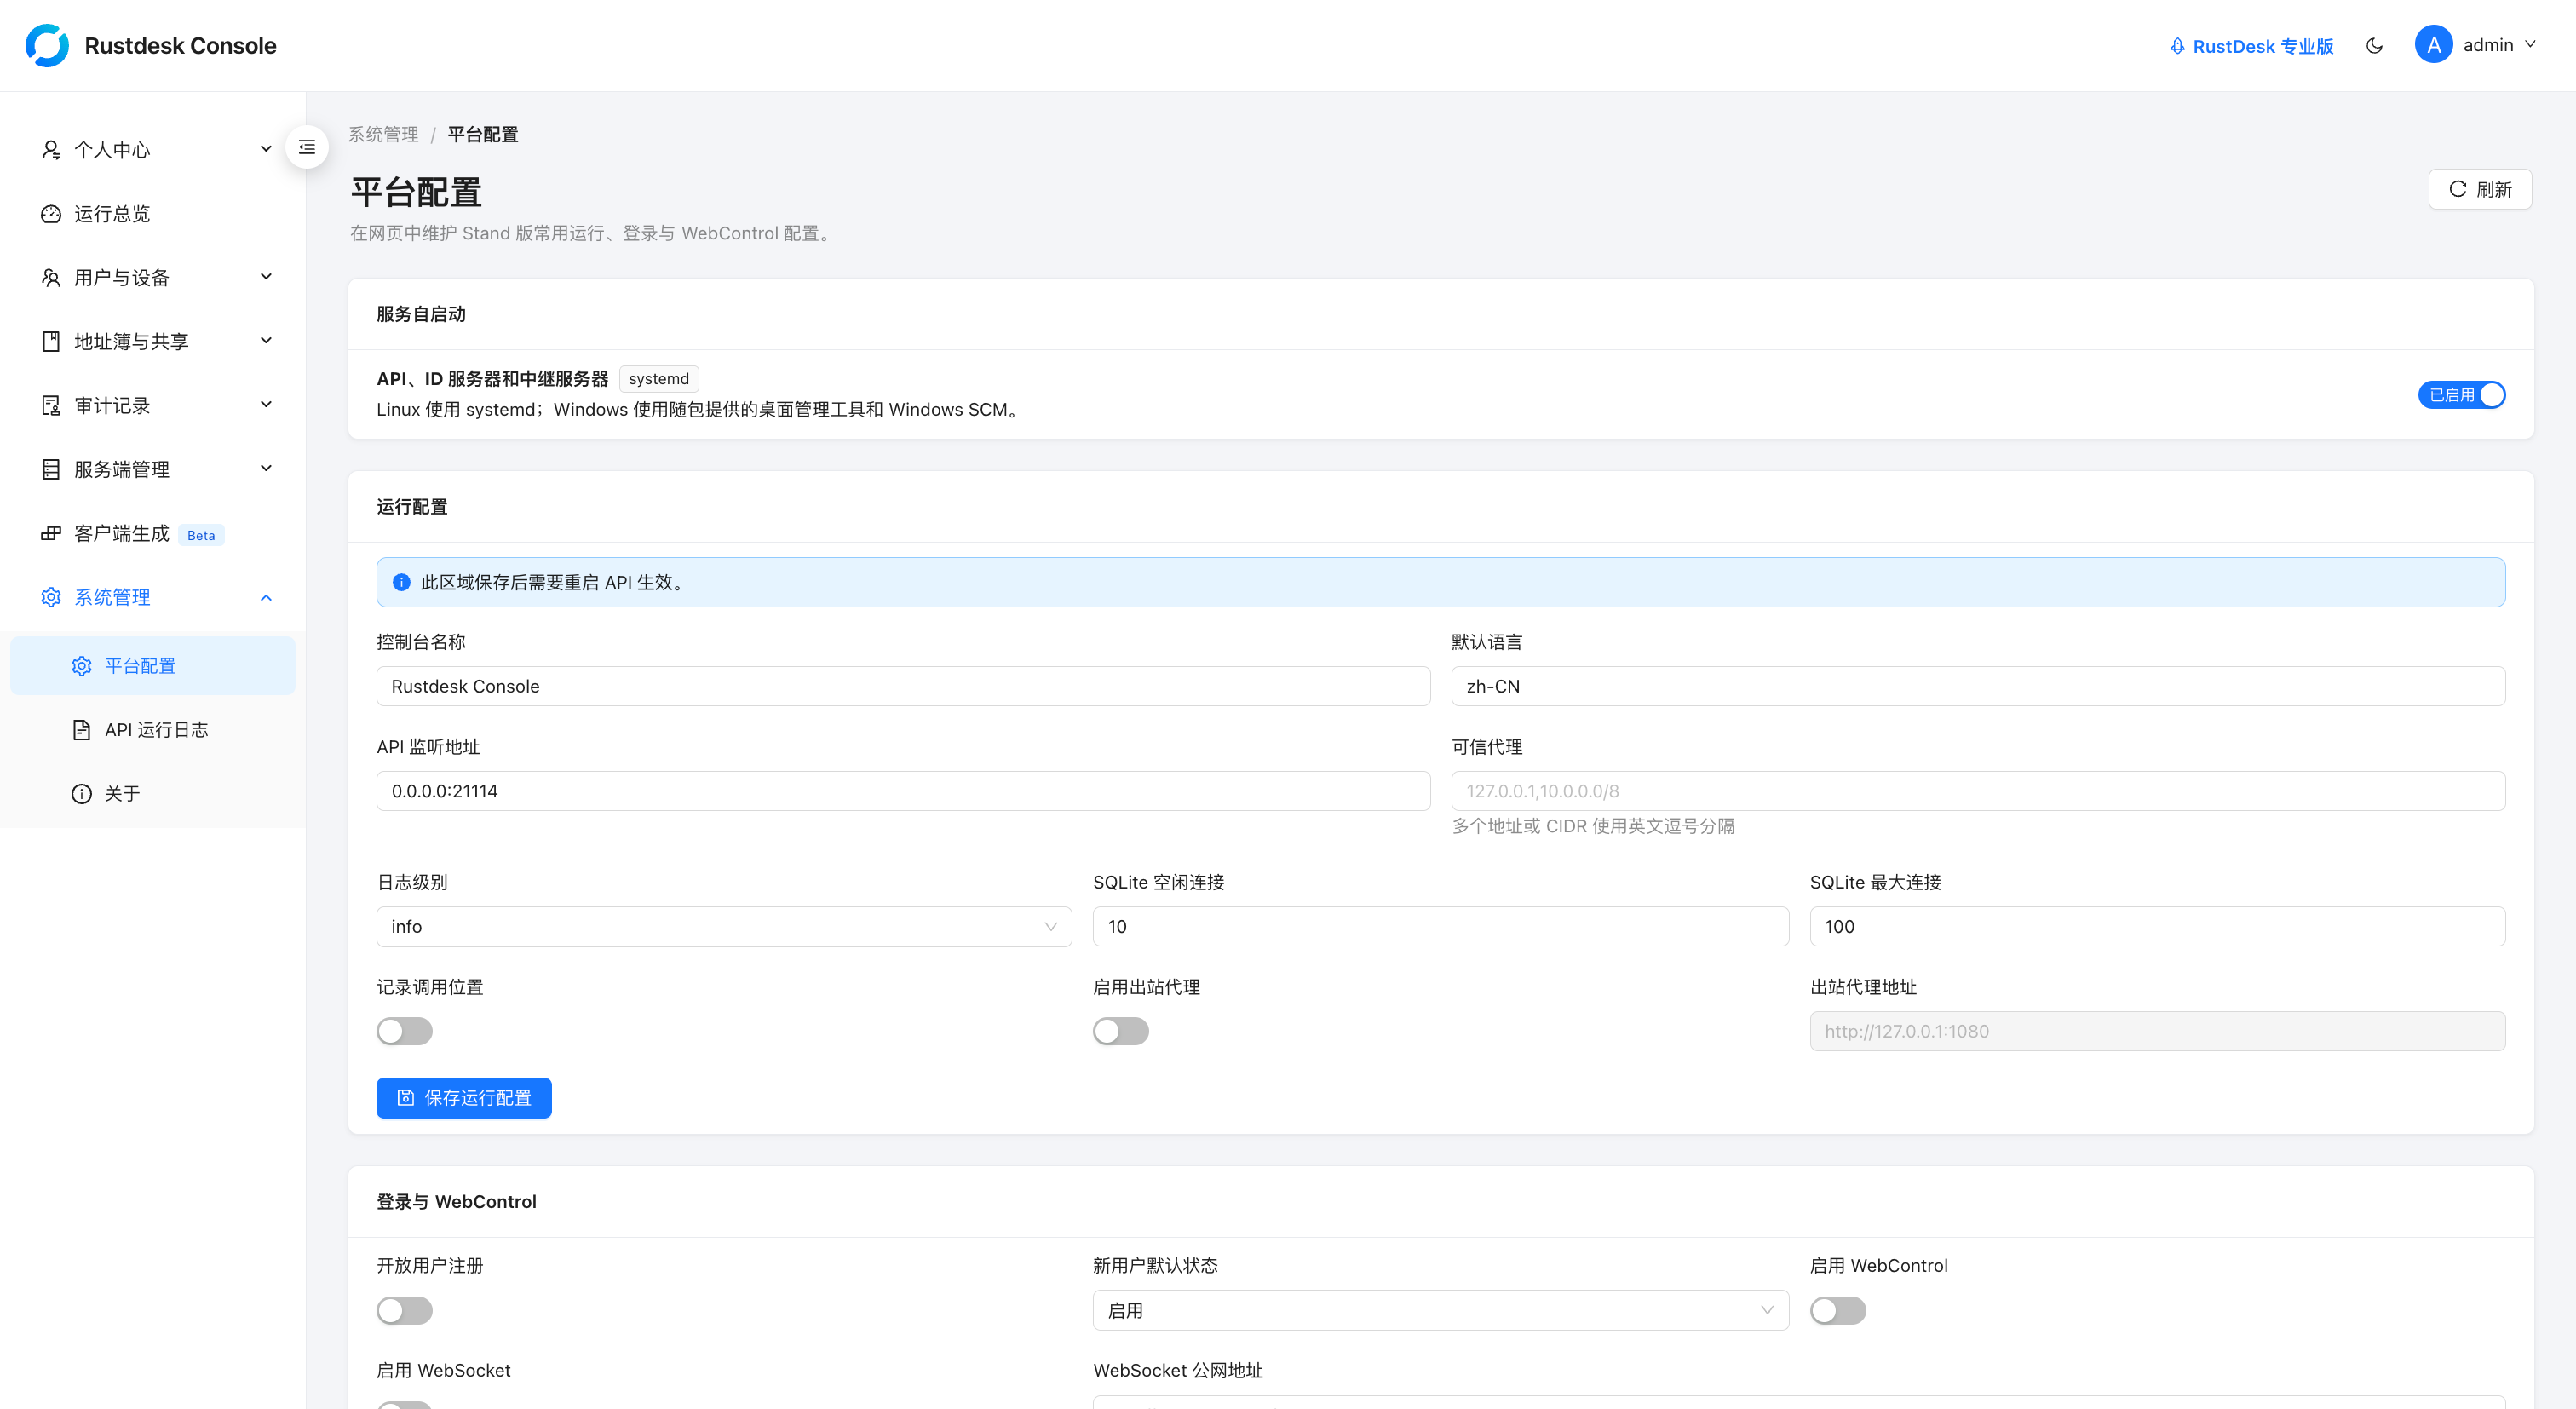This screenshot has height=1409, width=2576.
Task: Open the RustDesk 专业版 link
Action: click(2251, 47)
